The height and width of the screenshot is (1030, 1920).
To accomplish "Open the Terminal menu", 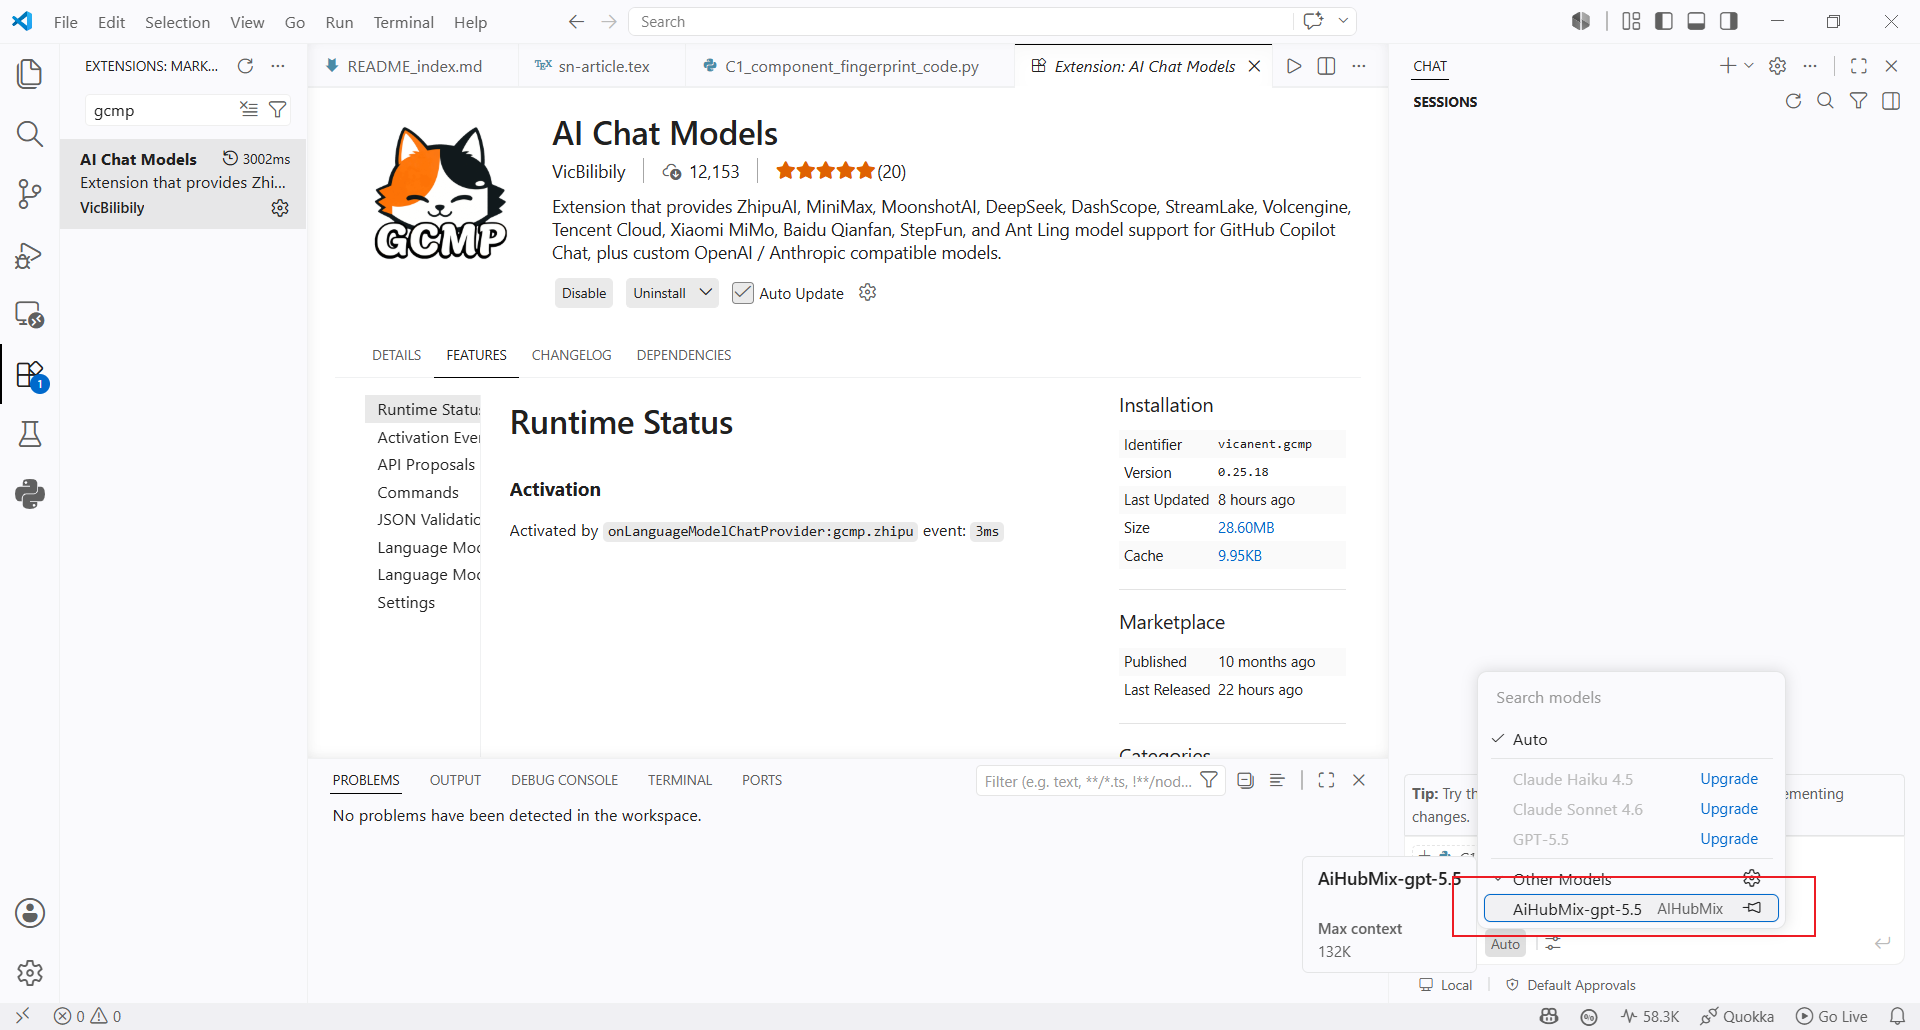I will 403,22.
